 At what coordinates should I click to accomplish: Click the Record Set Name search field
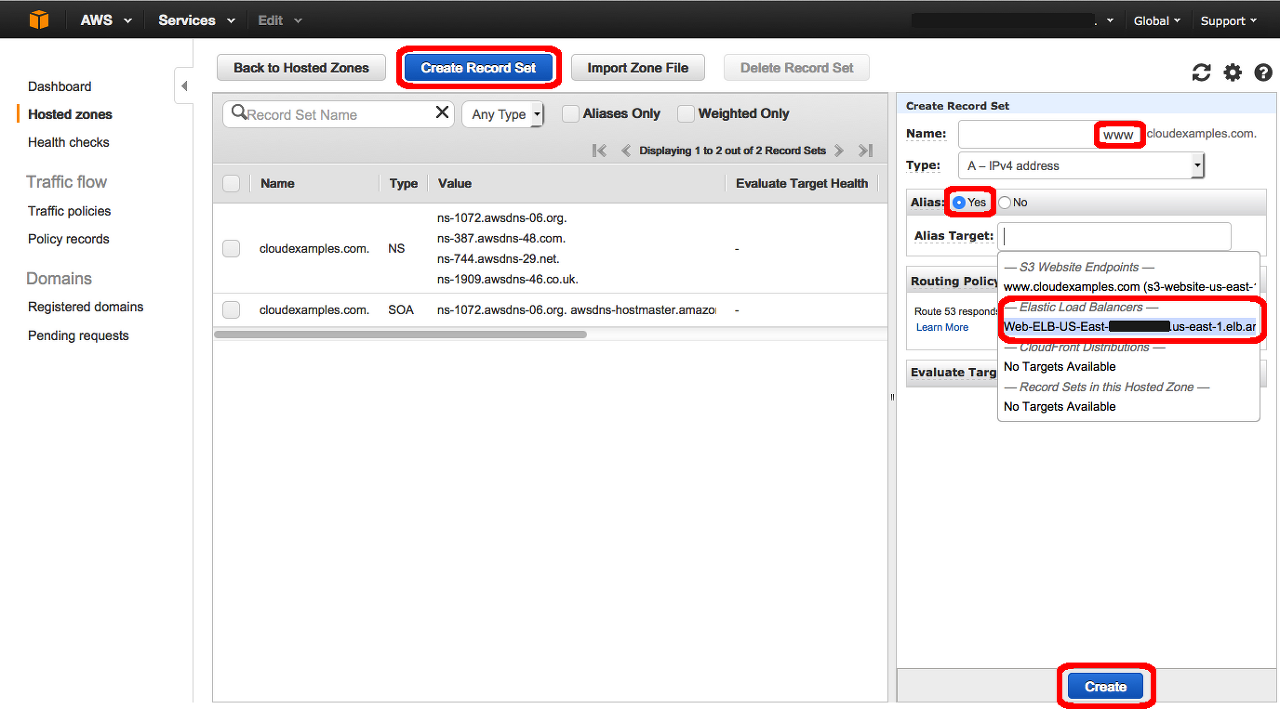coord(338,114)
